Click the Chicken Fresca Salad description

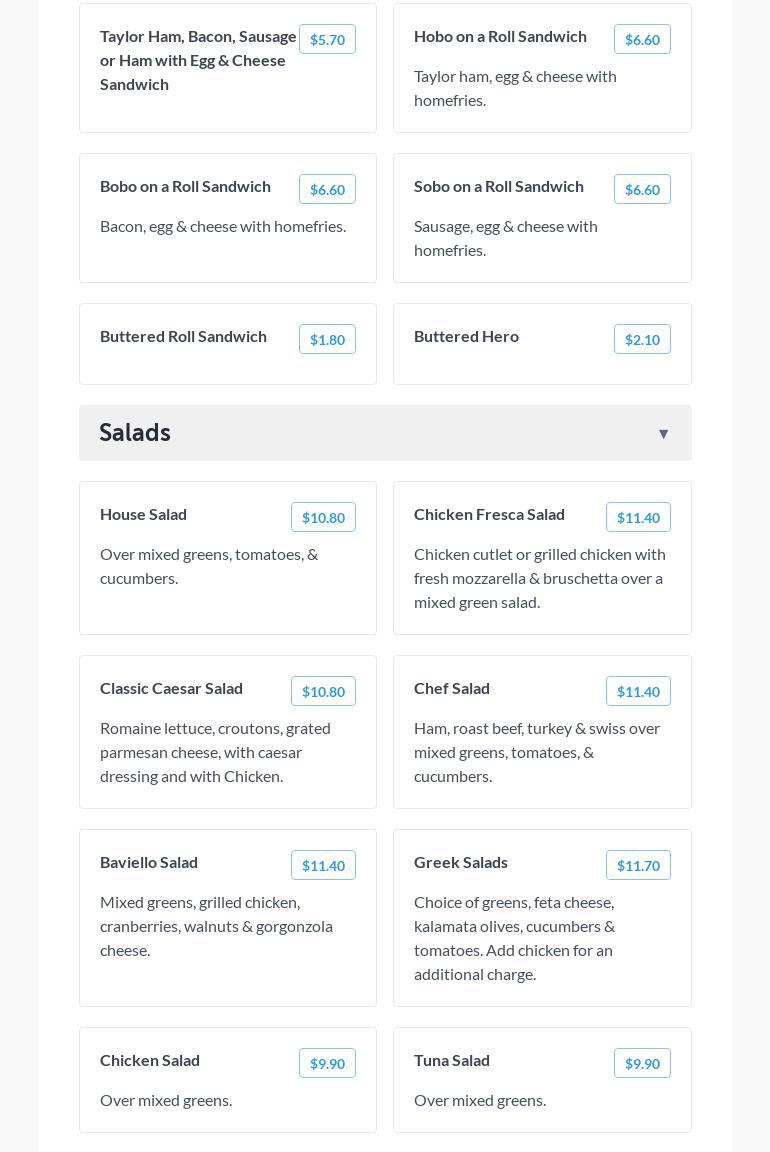click(x=540, y=578)
